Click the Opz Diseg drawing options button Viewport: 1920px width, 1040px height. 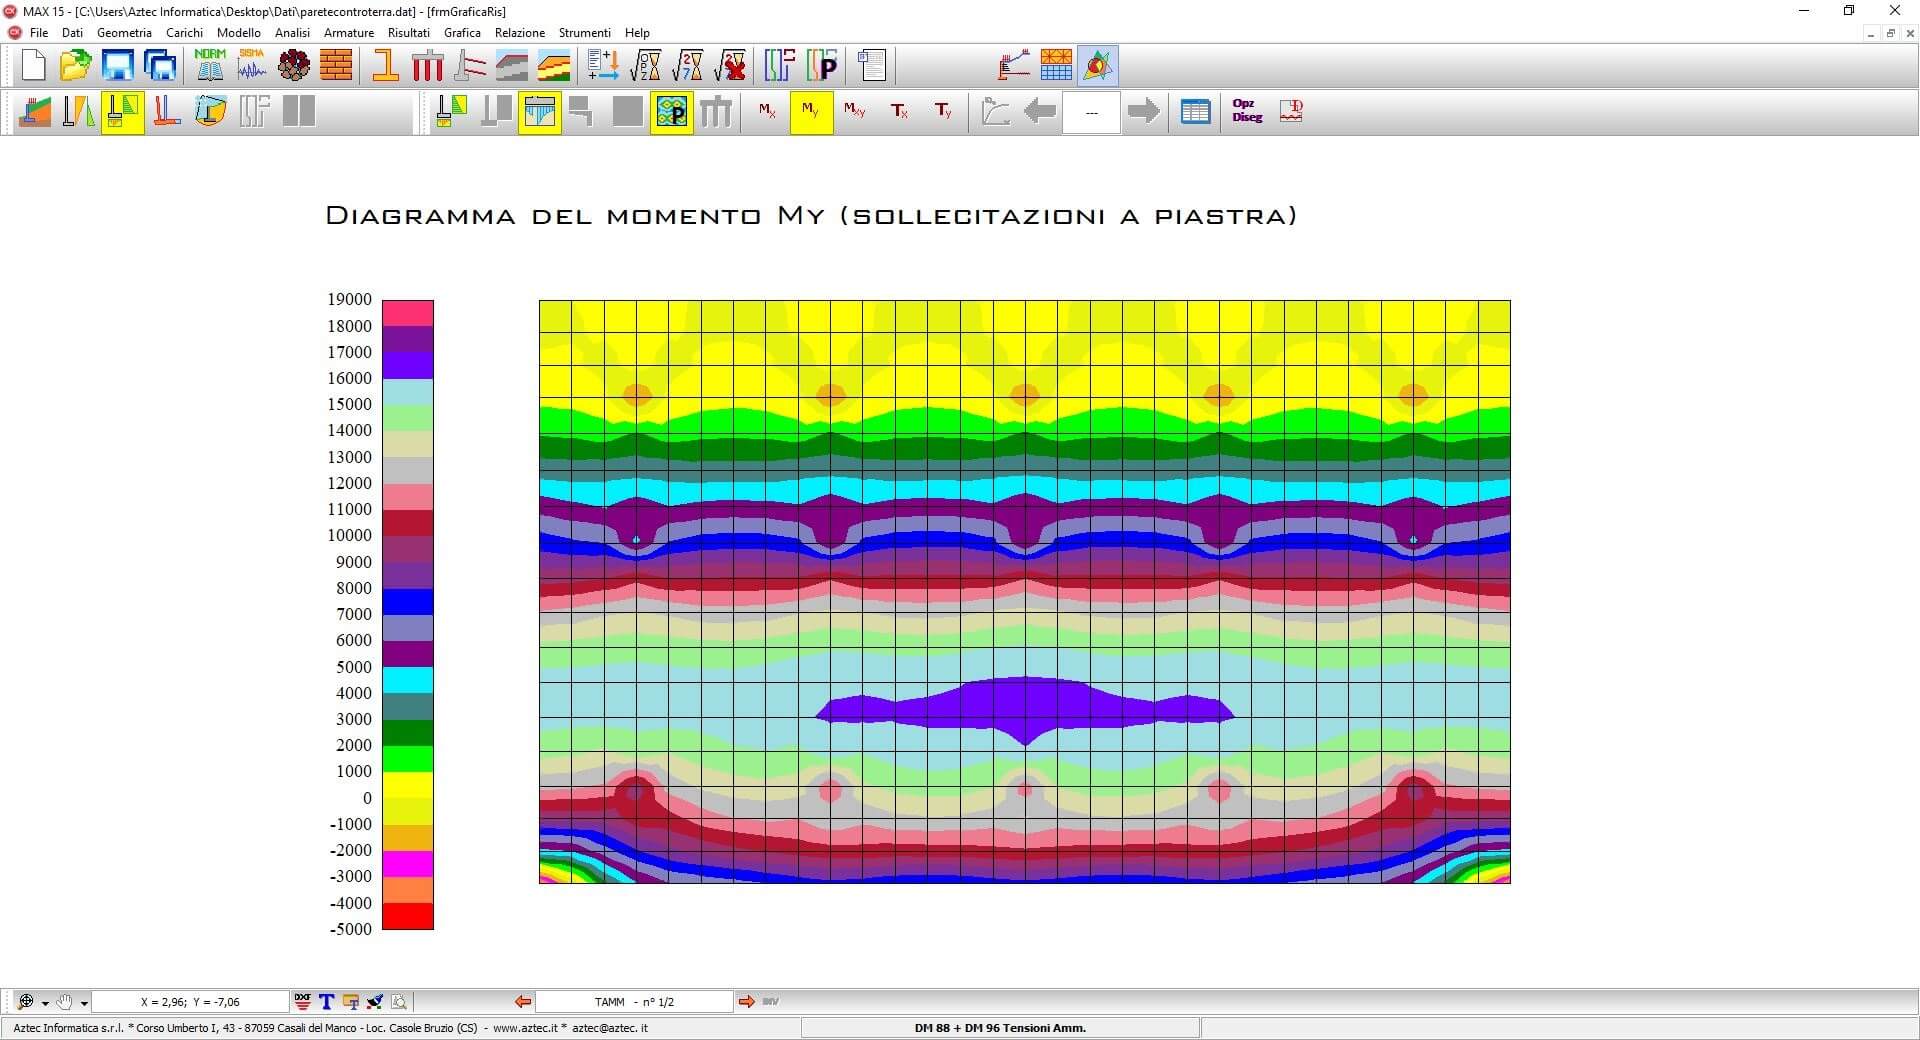click(1246, 111)
